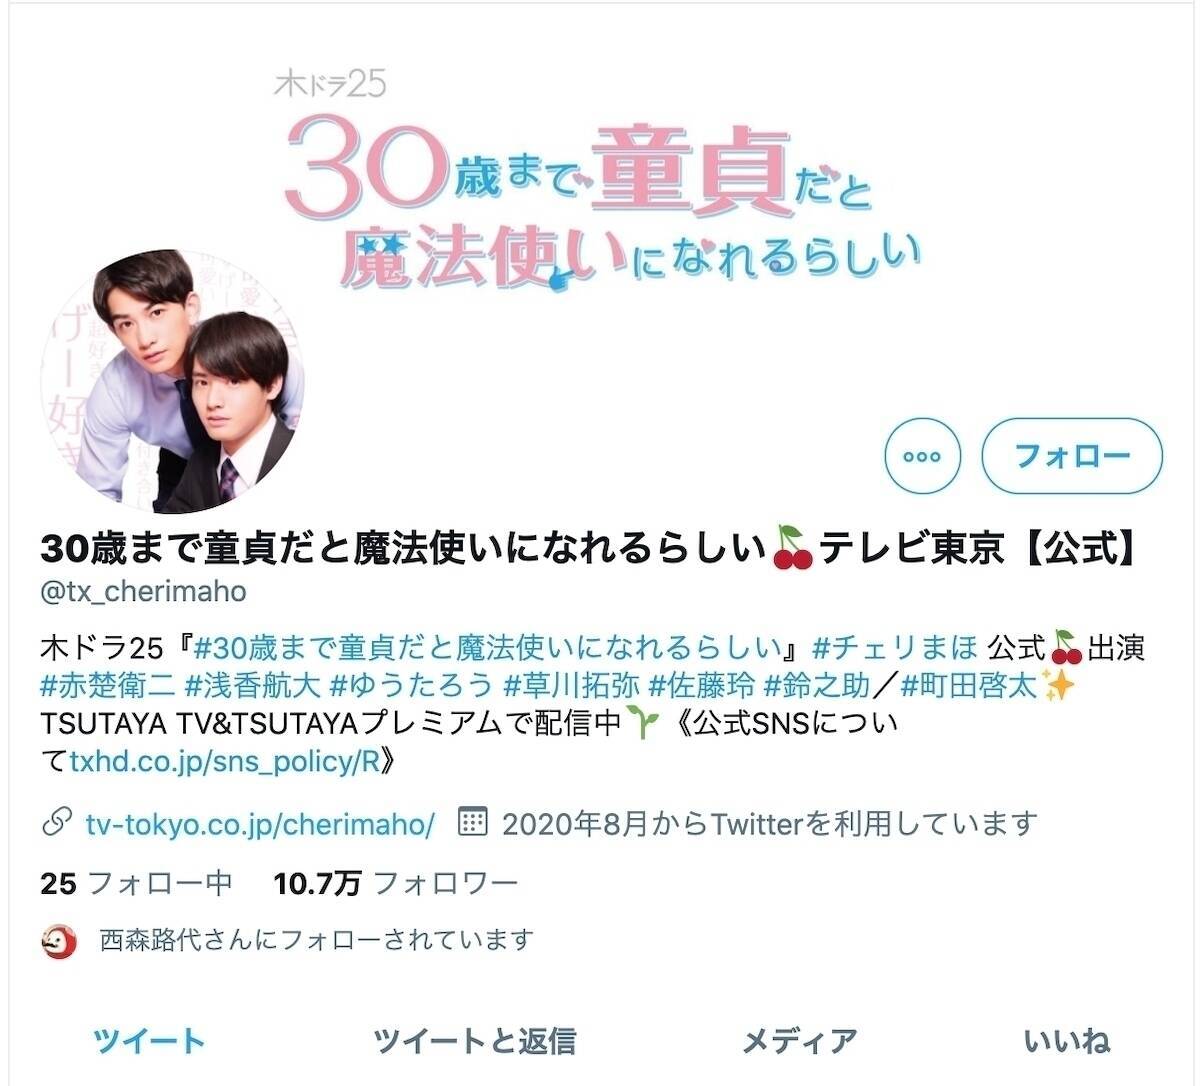Click the #赤楚衛二 hashtag
Viewport: 1200px width, 1086px height.
(108, 686)
